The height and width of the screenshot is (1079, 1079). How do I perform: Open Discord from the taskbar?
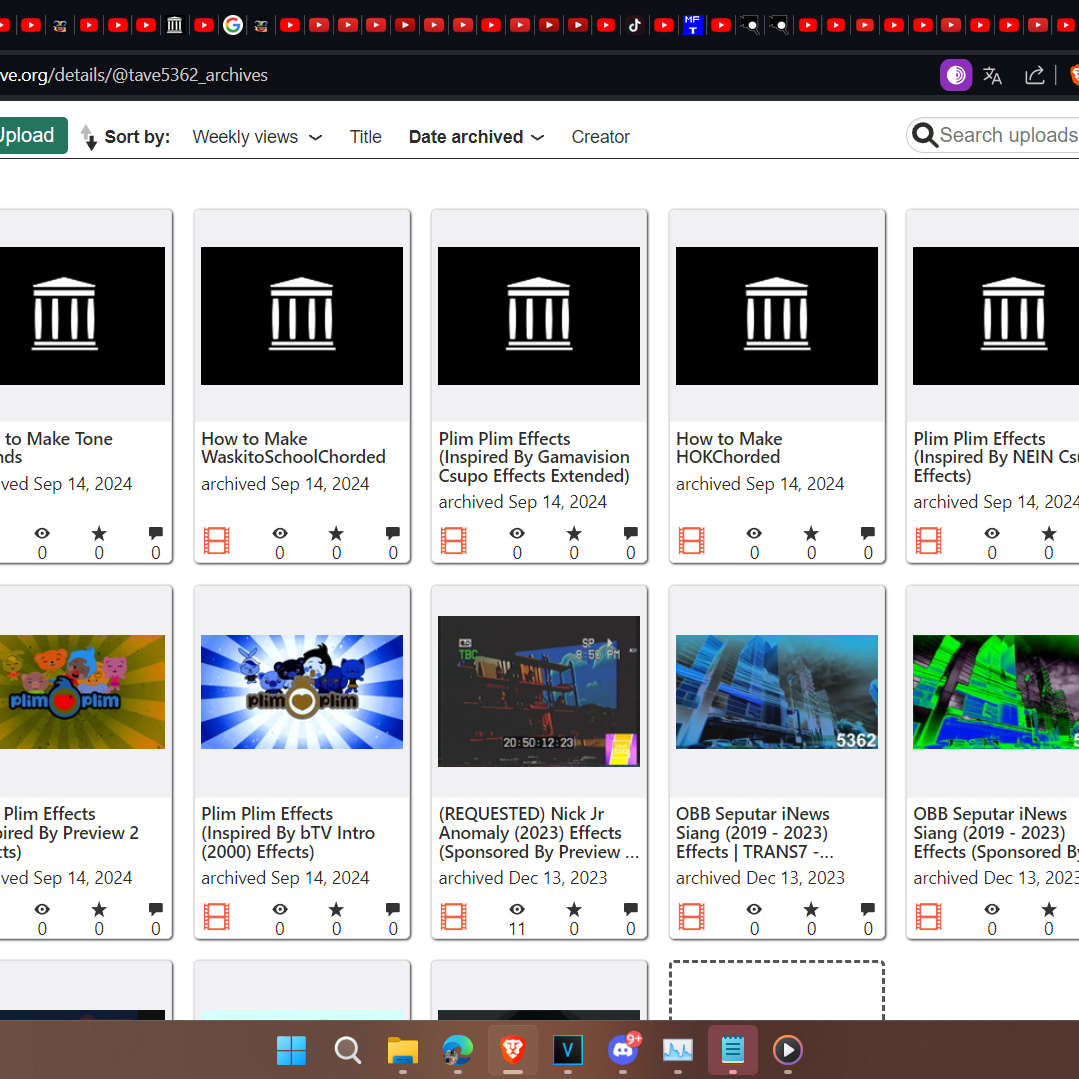pos(623,1049)
